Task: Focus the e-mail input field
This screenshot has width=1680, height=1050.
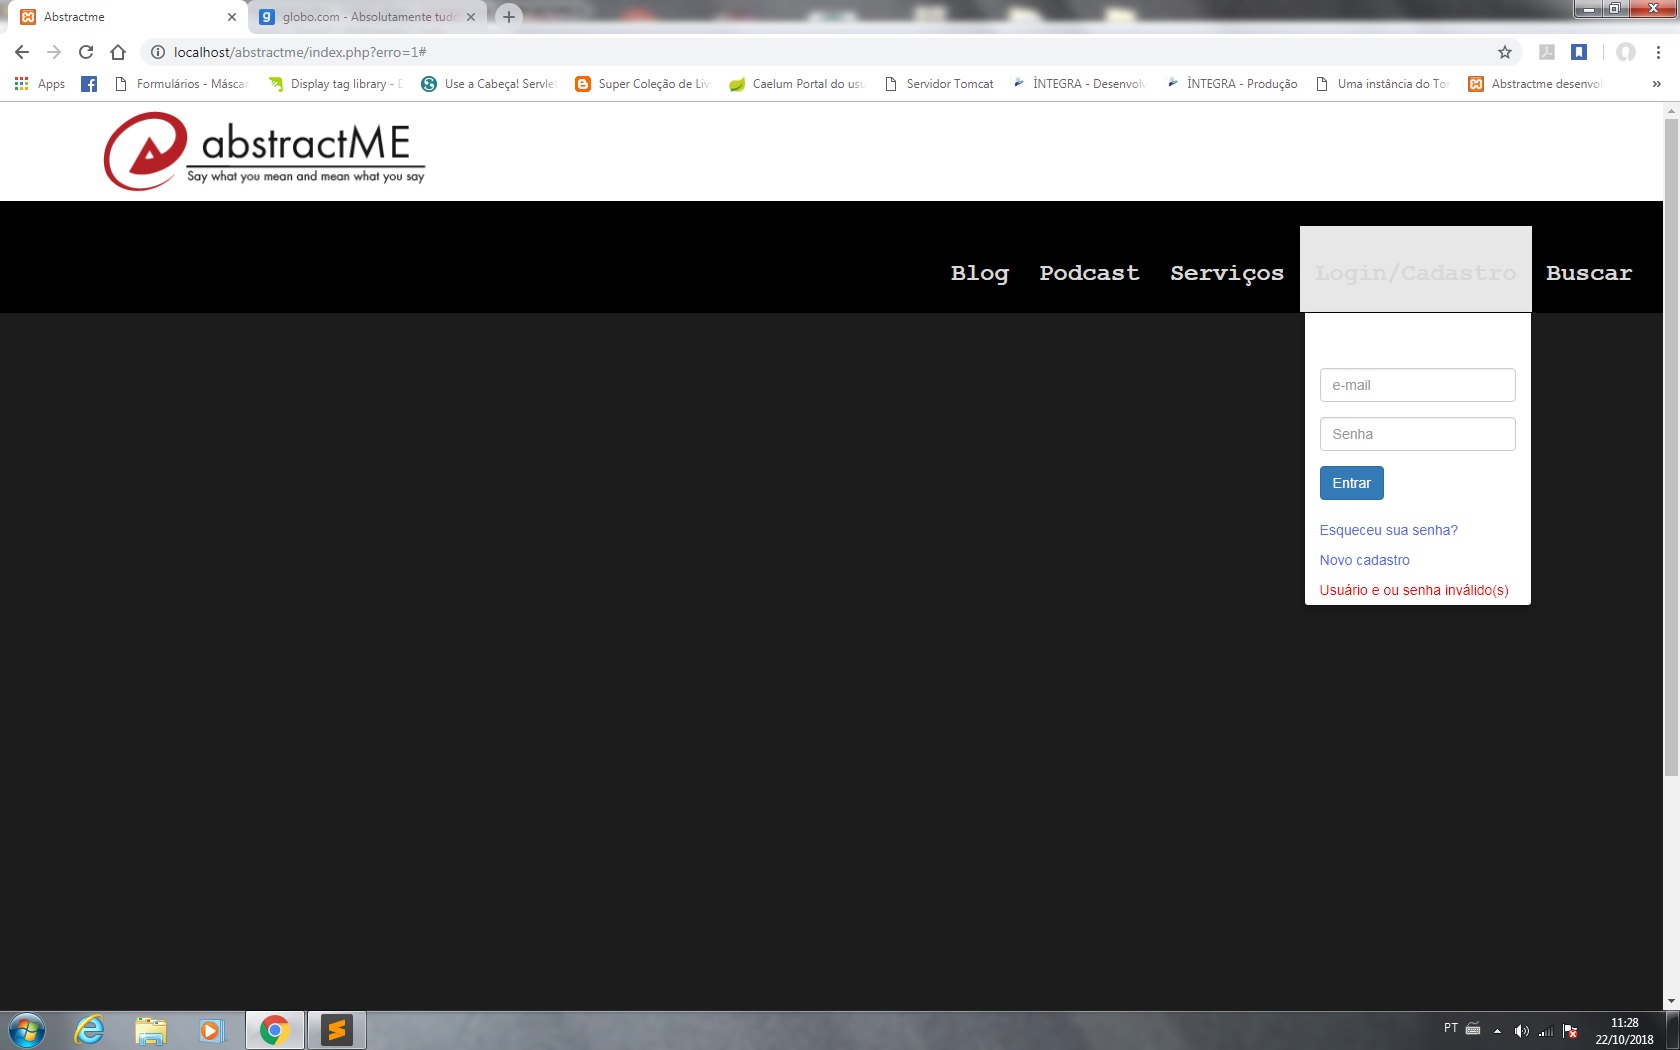Action: pyautogui.click(x=1417, y=385)
